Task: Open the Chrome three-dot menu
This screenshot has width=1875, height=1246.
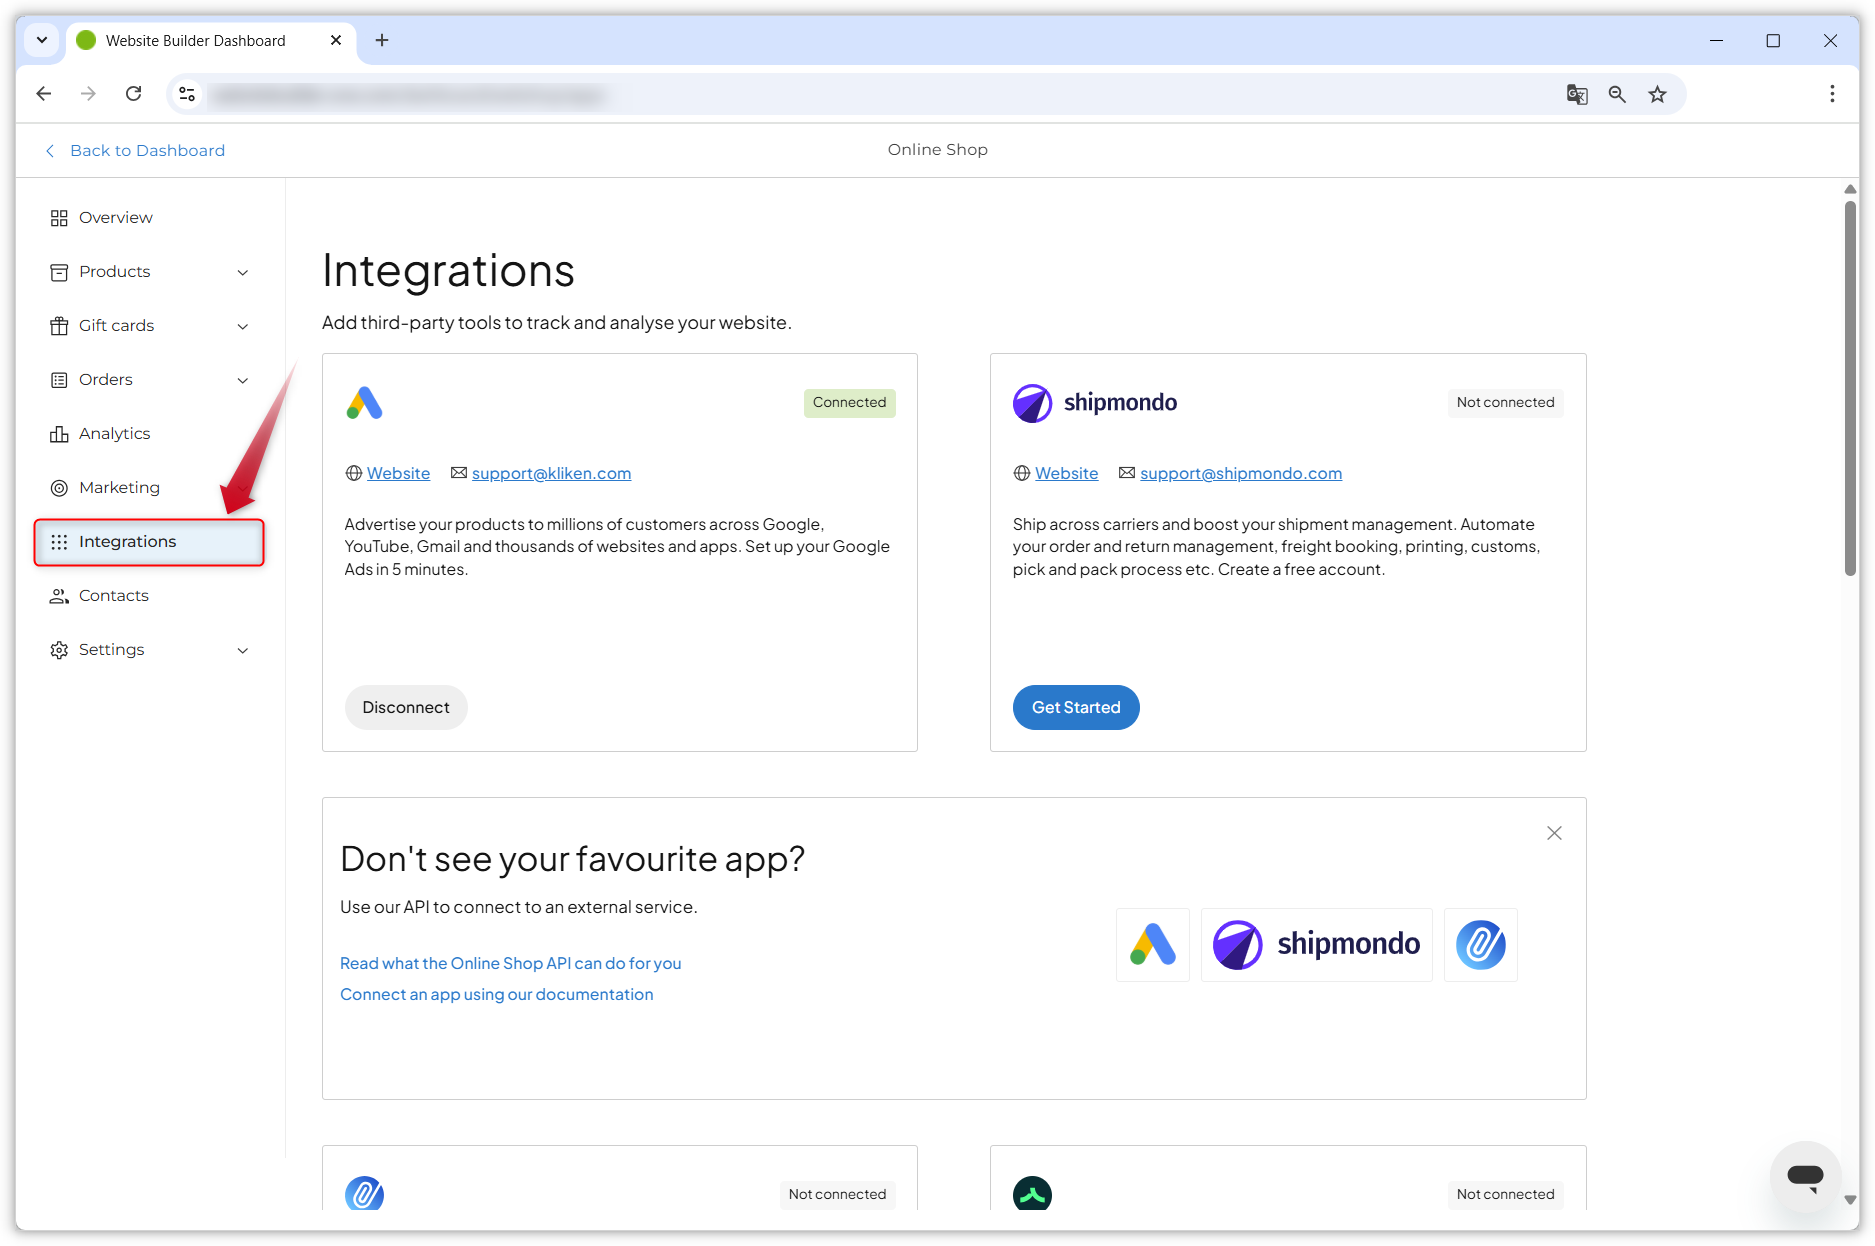Action: tap(1832, 94)
